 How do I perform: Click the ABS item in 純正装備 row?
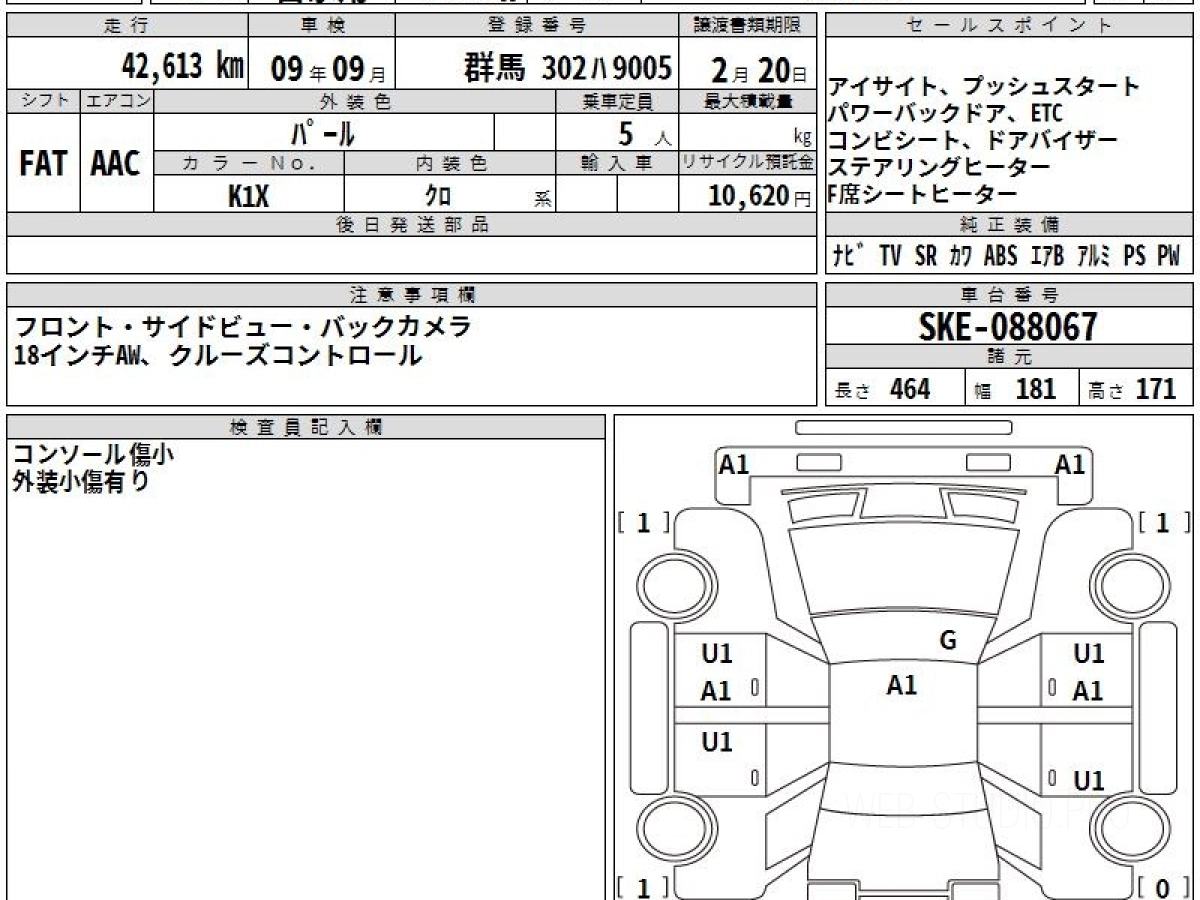[x=1000, y=256]
